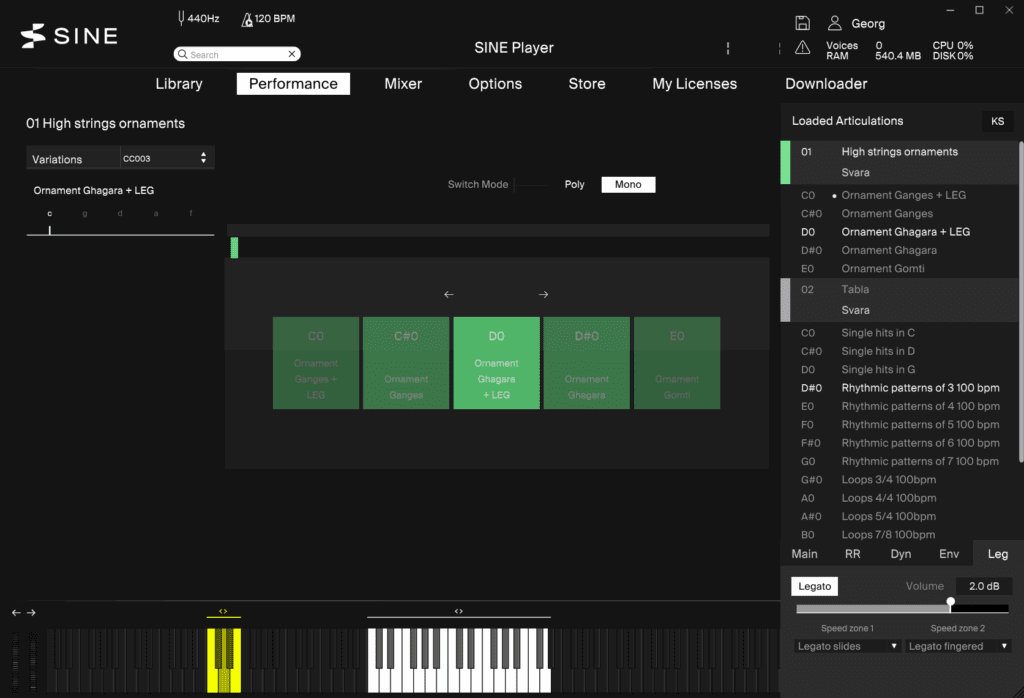The width and height of the screenshot is (1024, 698).
Task: Open the Georg user account icon
Action: [x=834, y=24]
